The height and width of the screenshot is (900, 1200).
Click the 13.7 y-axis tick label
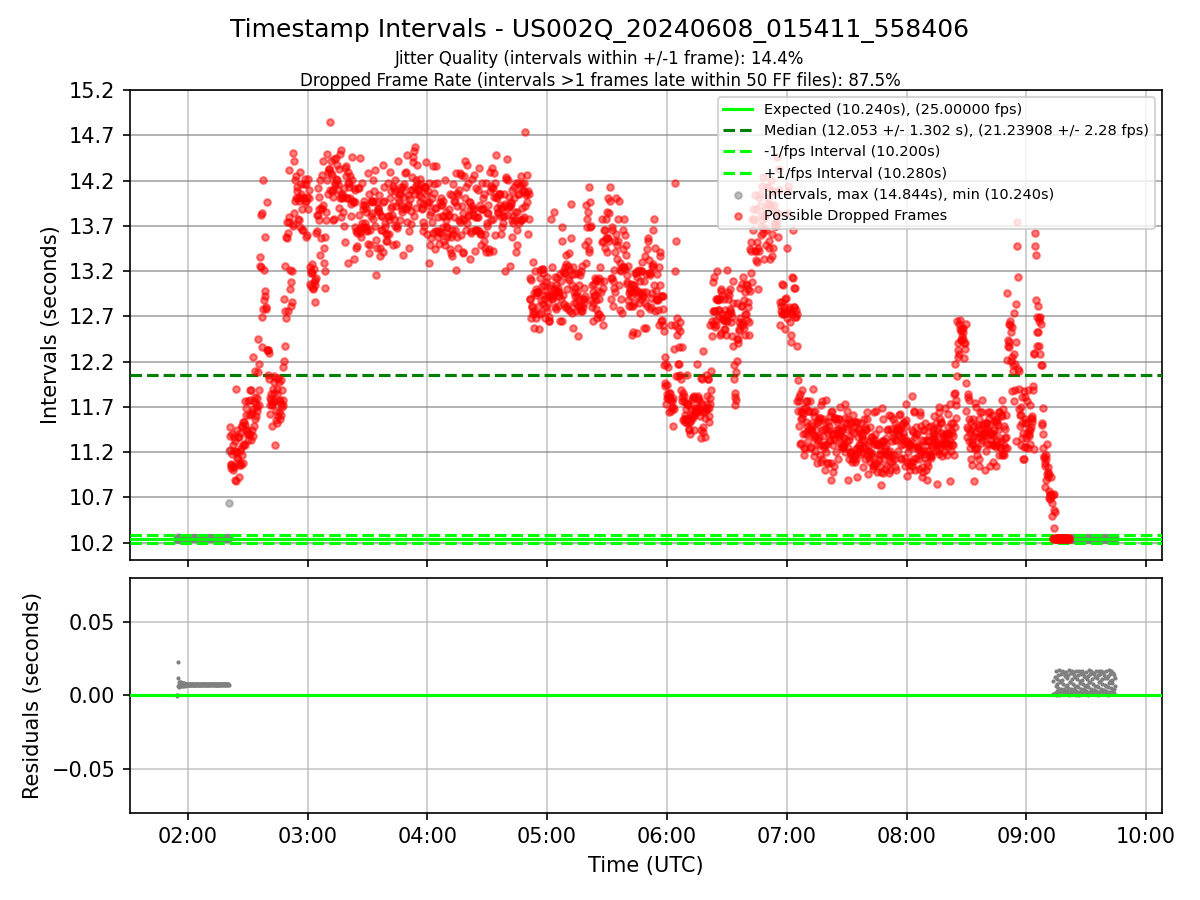coord(94,226)
